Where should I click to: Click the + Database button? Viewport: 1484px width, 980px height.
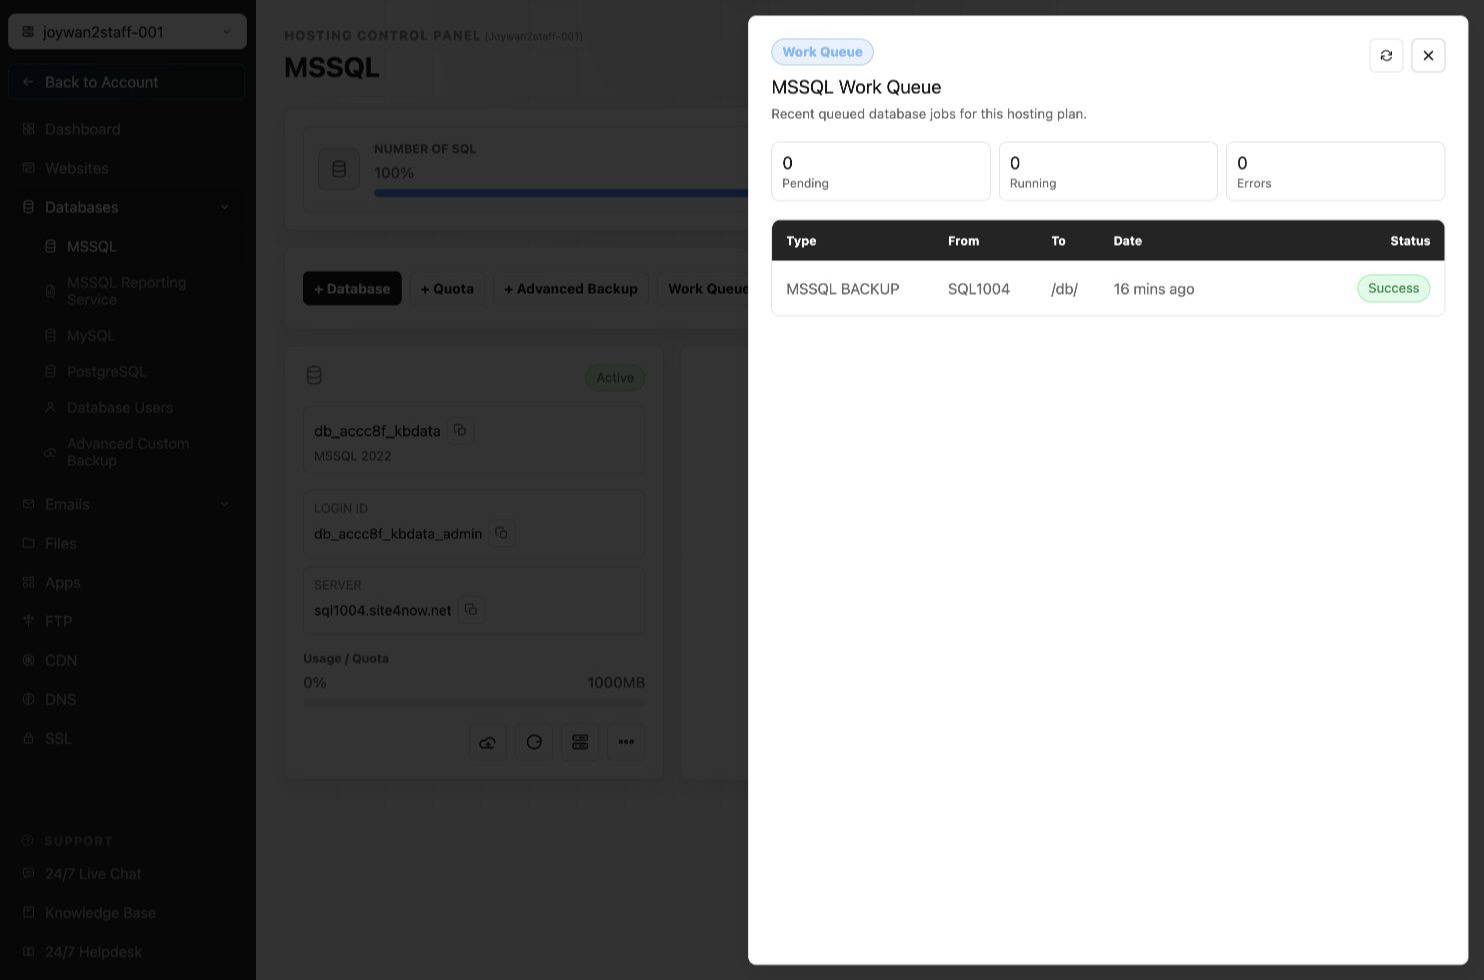352,288
